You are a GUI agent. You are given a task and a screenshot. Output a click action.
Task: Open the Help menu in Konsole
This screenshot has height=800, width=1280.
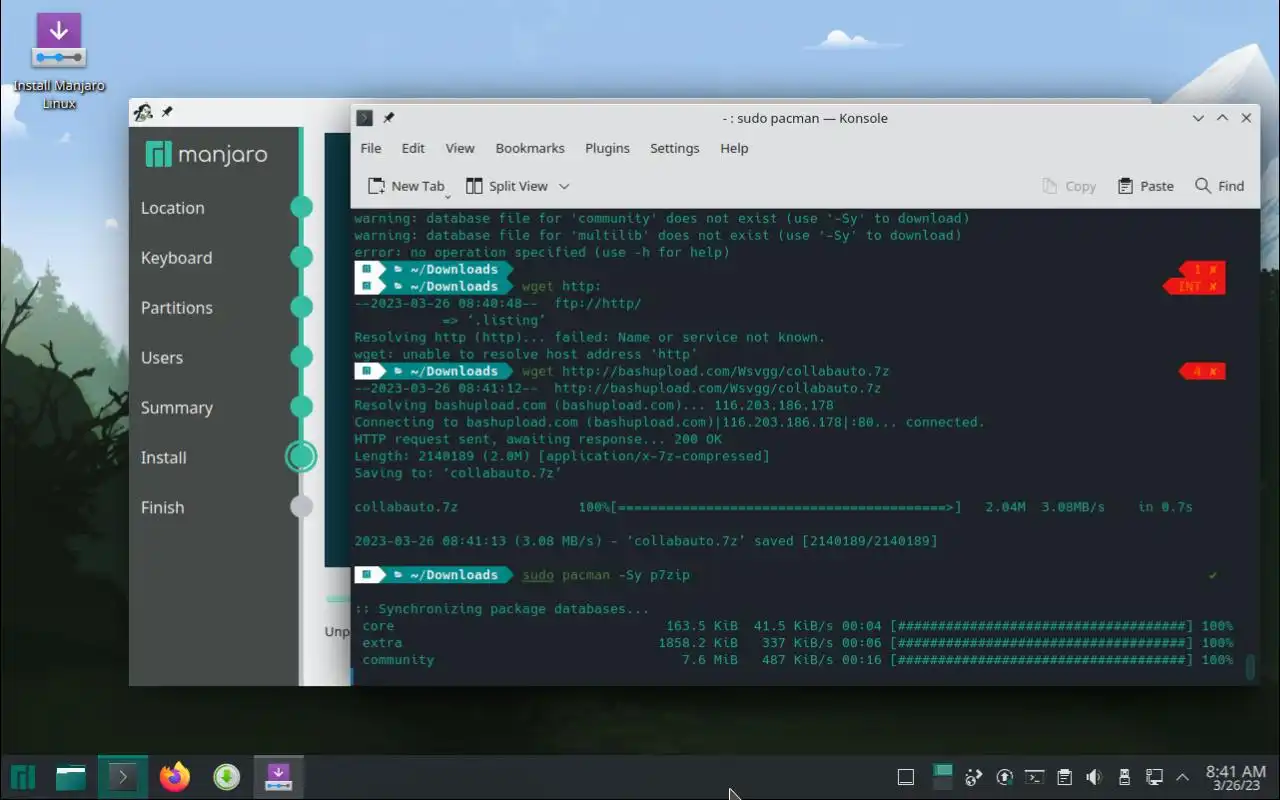click(734, 148)
